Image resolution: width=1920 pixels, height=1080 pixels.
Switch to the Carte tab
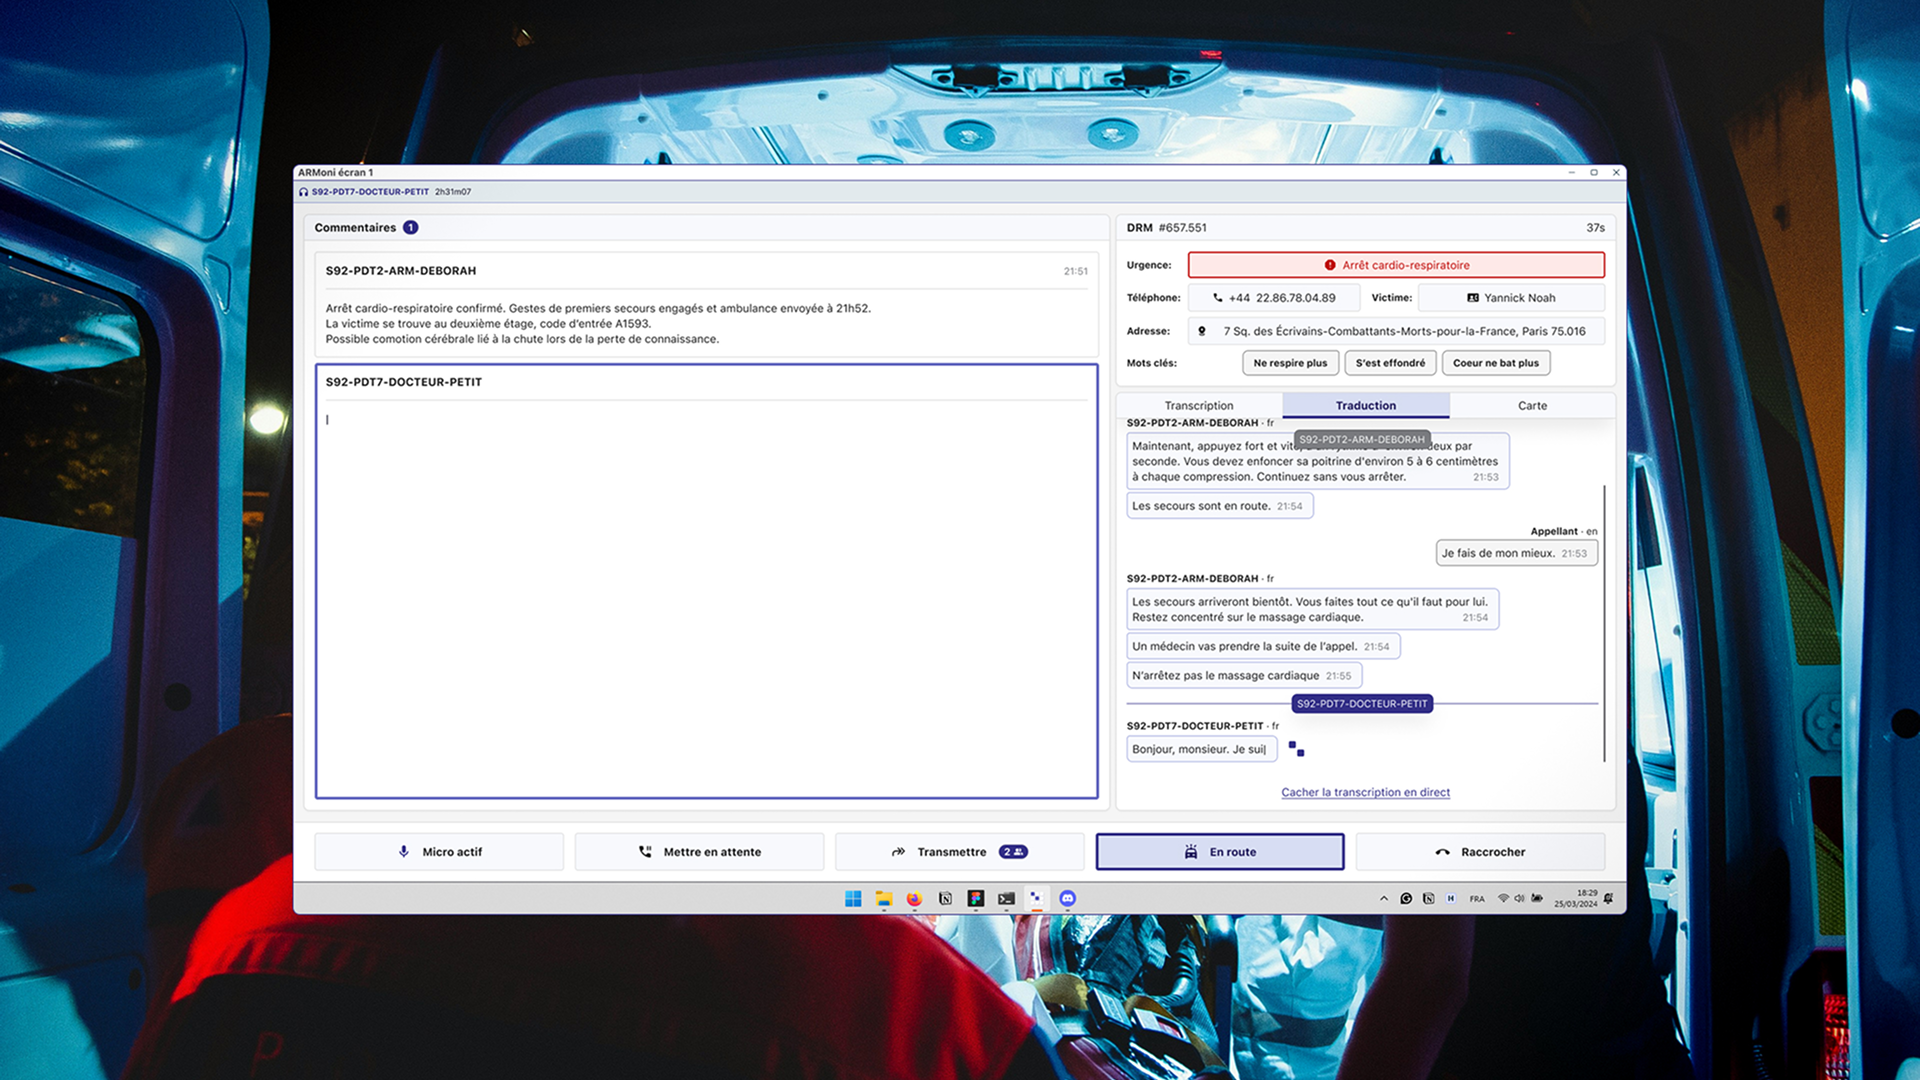(x=1532, y=405)
